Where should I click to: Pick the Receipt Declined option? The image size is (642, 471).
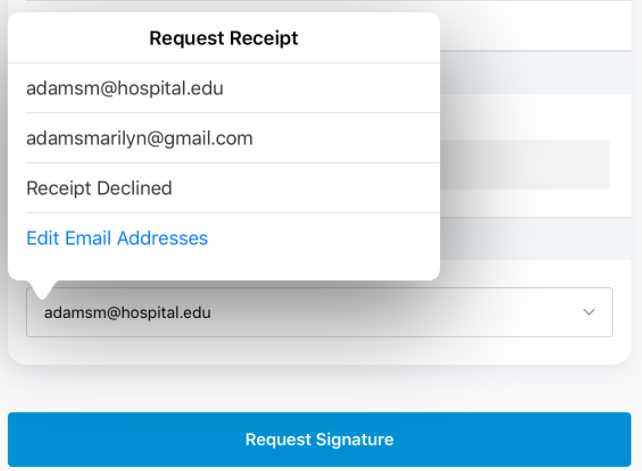coord(99,188)
